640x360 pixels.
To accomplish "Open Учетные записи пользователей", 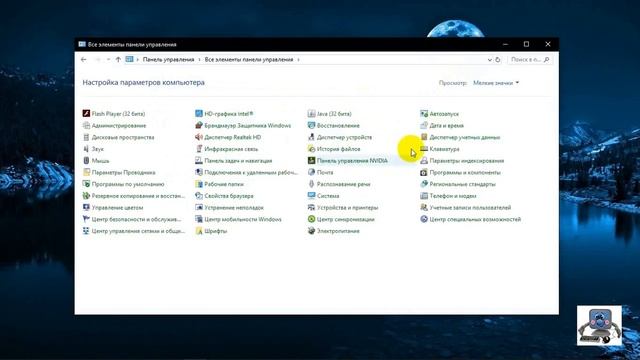I will tap(466, 207).
